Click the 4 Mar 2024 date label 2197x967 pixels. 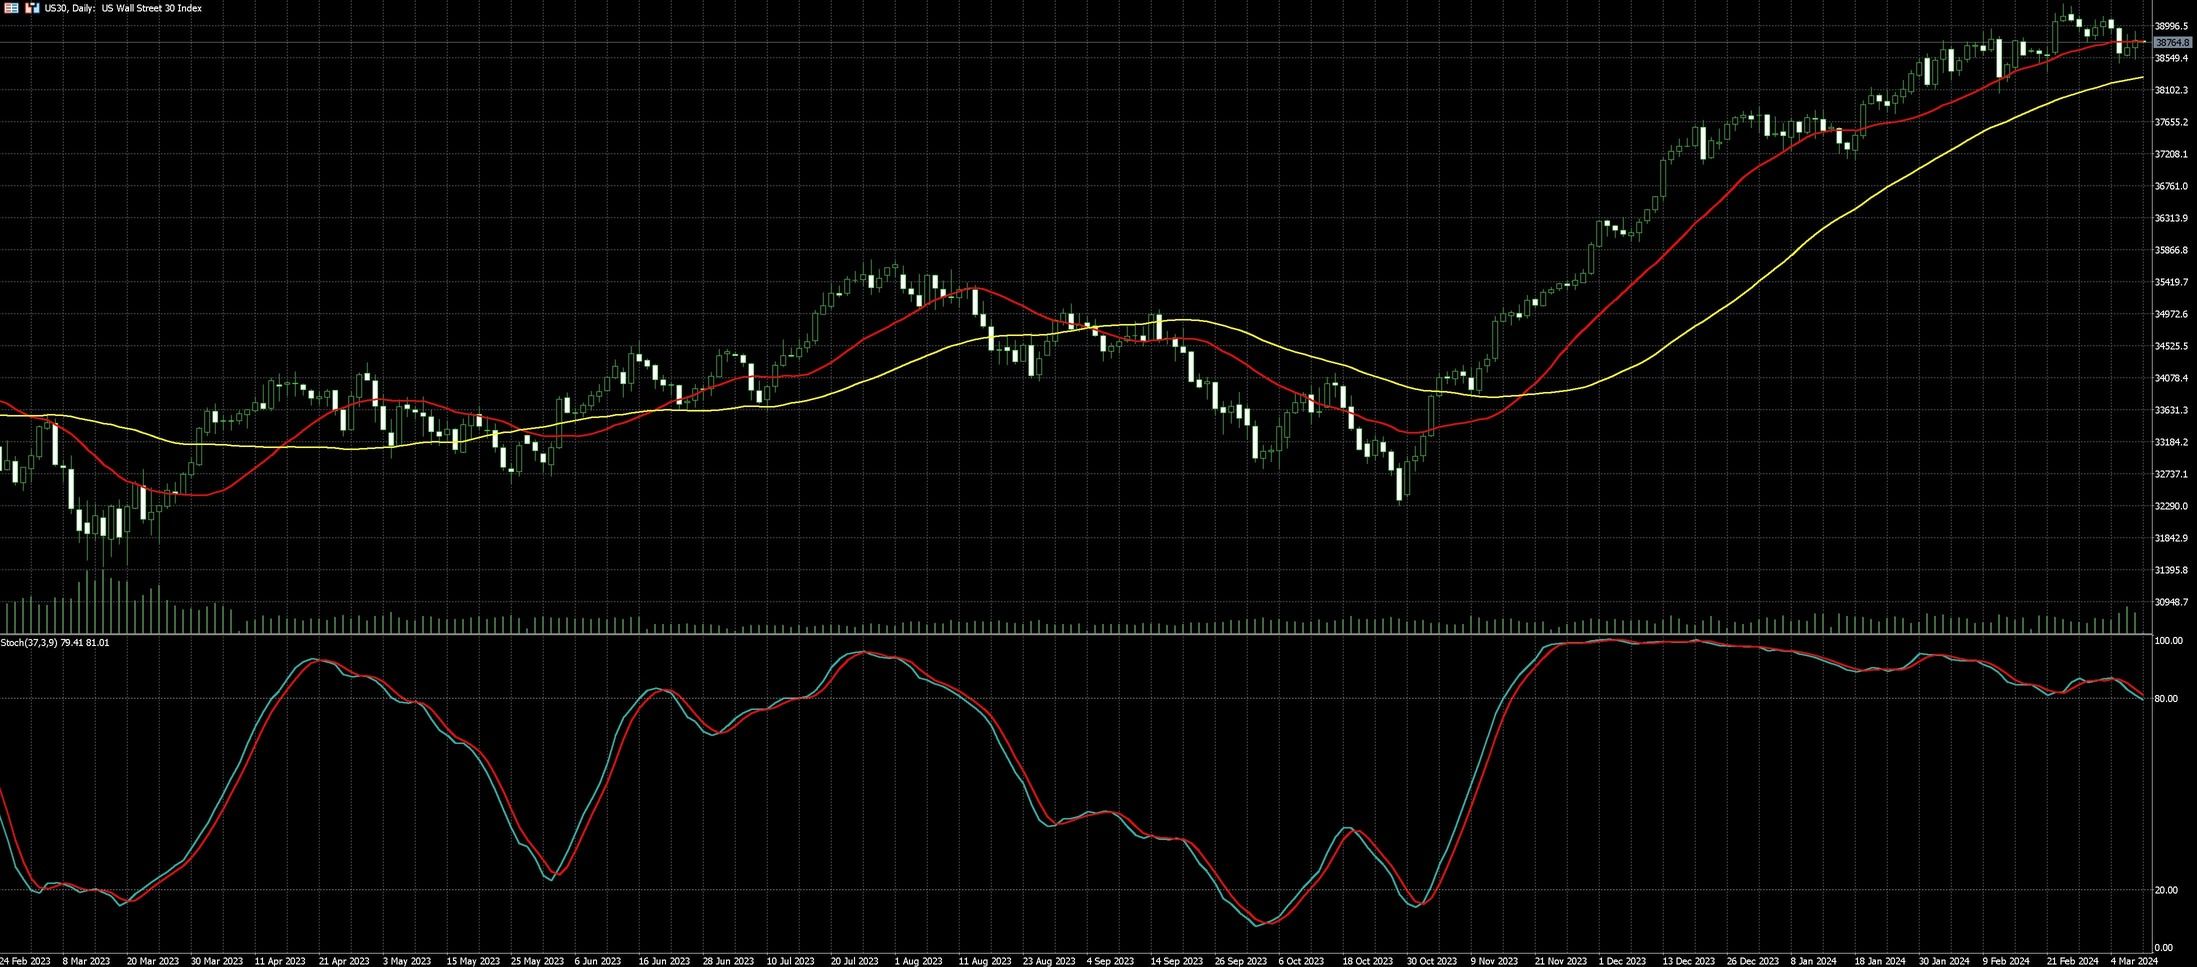click(x=2134, y=961)
